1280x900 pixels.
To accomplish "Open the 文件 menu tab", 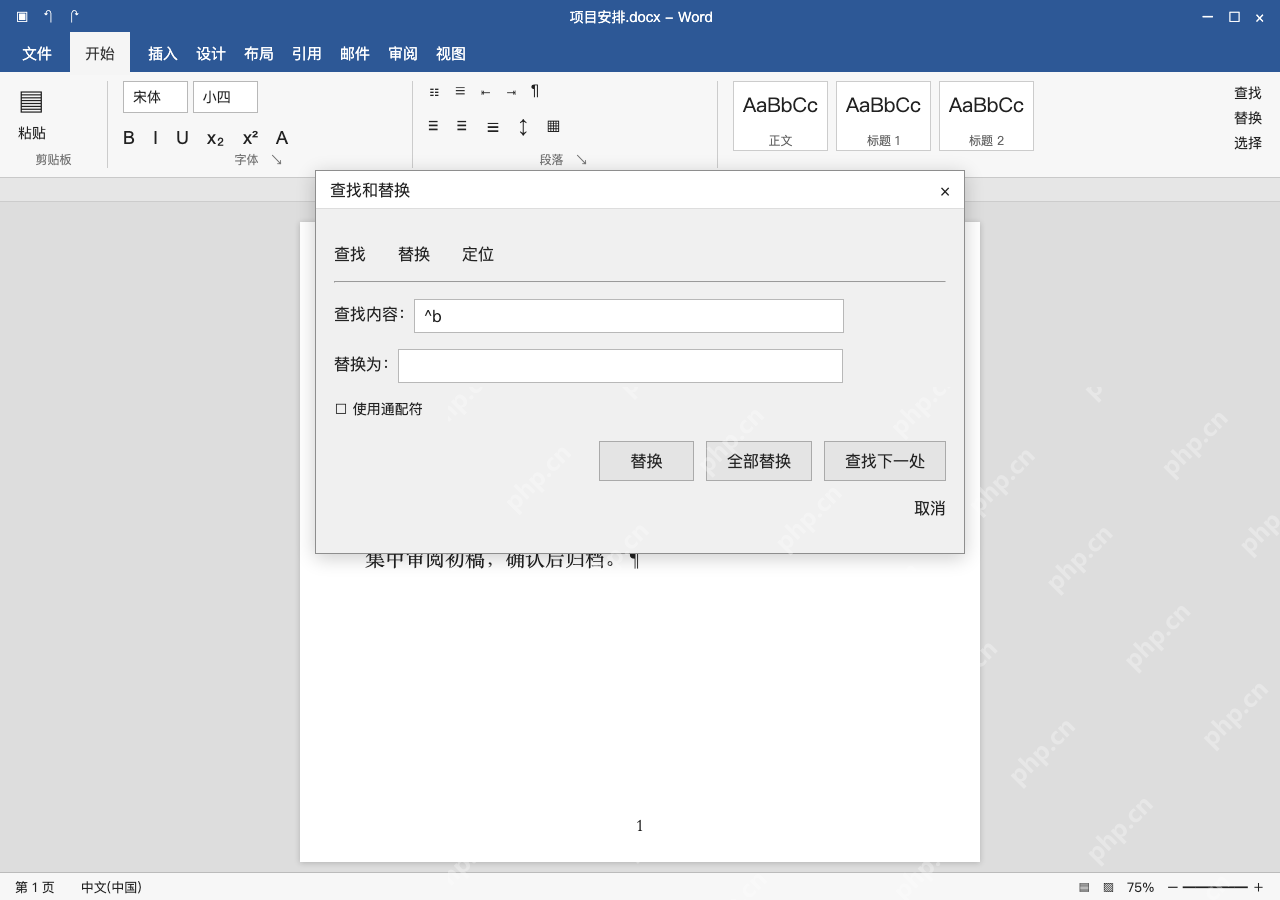I will click(37, 54).
